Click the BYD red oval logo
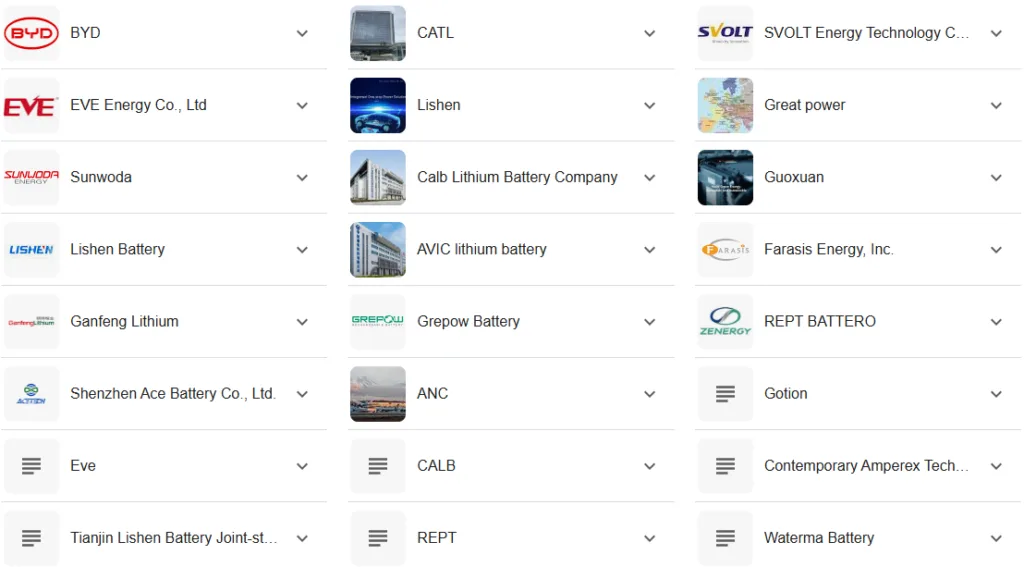This screenshot has height=567, width=1024. (x=31, y=33)
